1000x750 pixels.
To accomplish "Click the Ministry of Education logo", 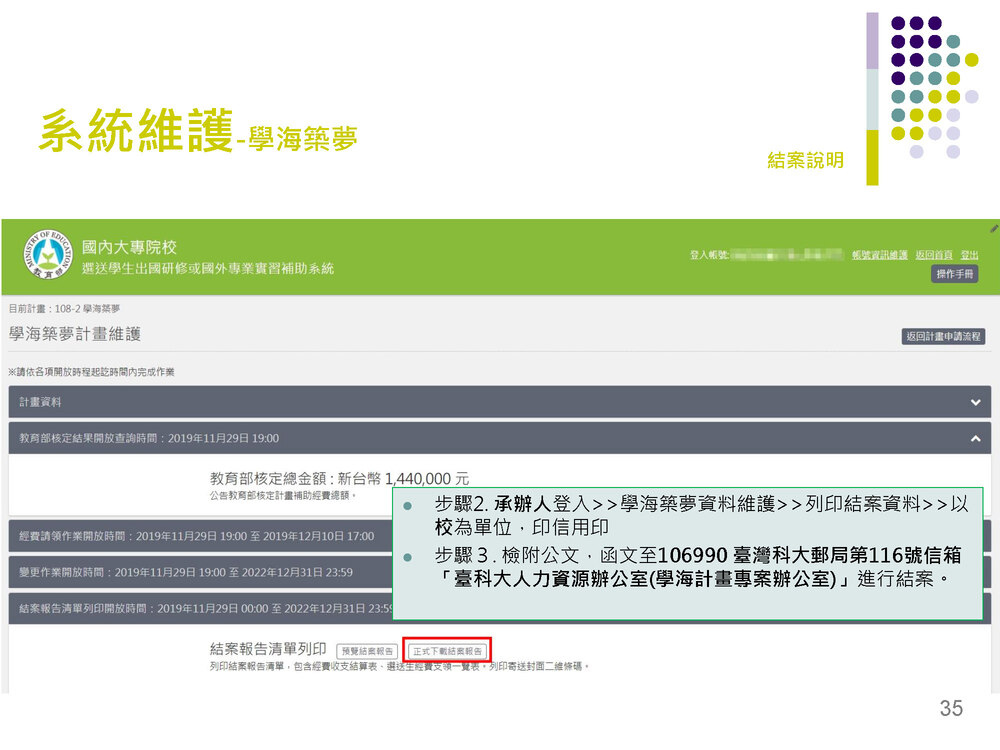I will pyautogui.click(x=47, y=257).
